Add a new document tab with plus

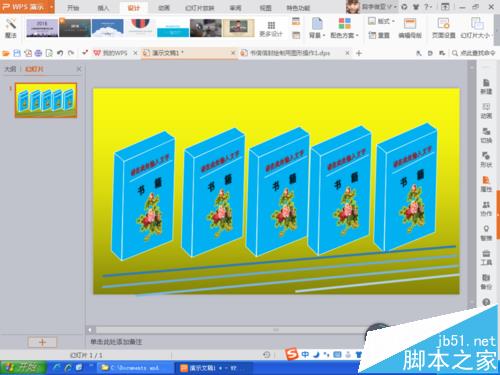pyautogui.click(x=359, y=53)
